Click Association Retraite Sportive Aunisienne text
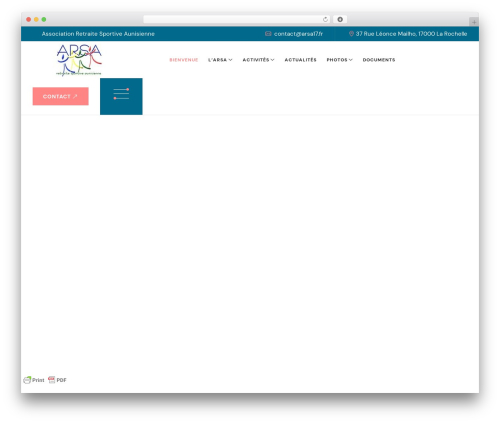 coord(98,34)
